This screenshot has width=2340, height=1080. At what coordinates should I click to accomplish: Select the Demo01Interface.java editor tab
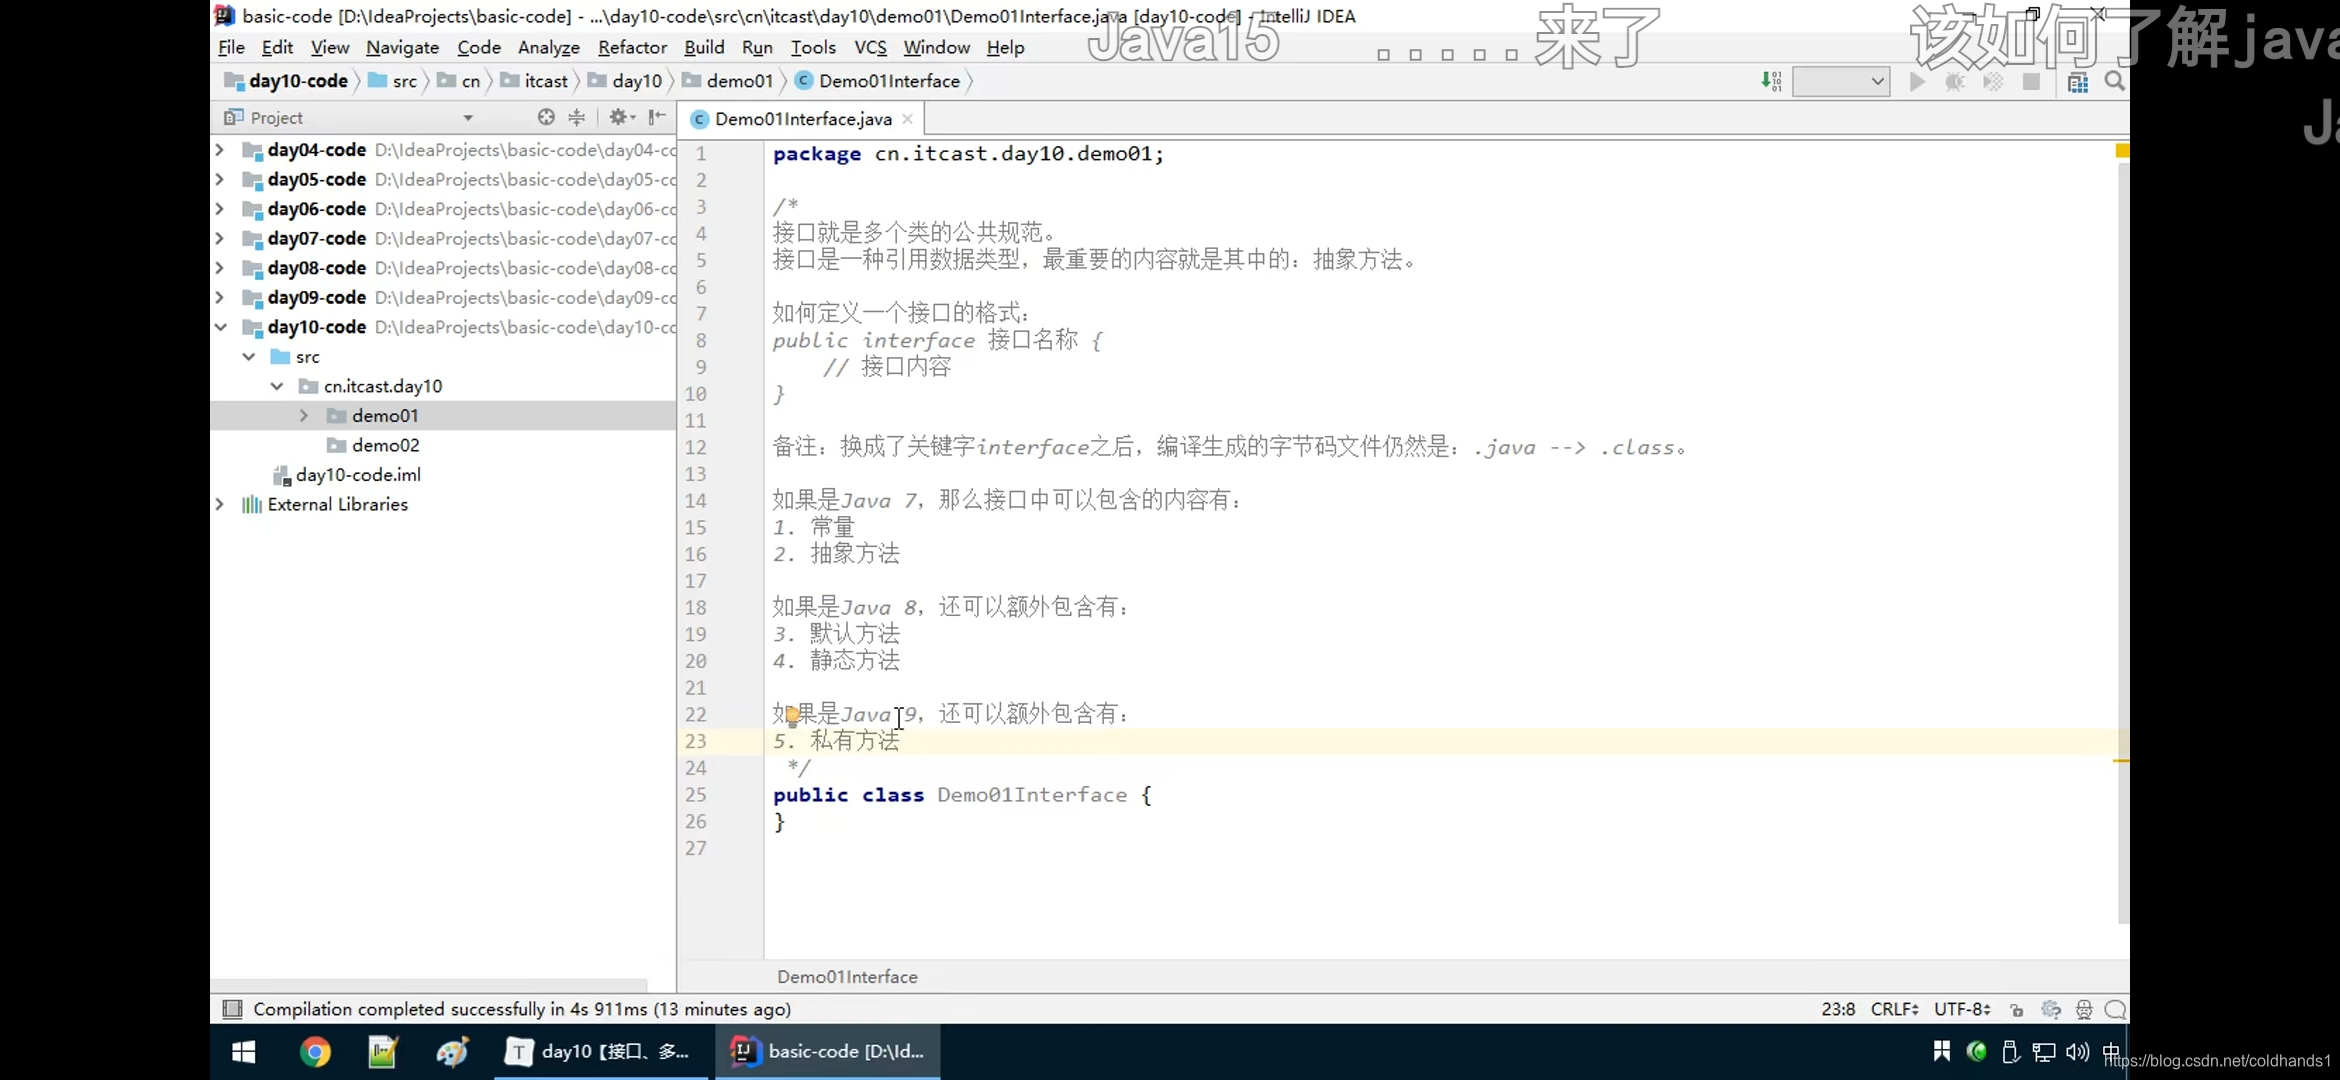pyautogui.click(x=802, y=119)
